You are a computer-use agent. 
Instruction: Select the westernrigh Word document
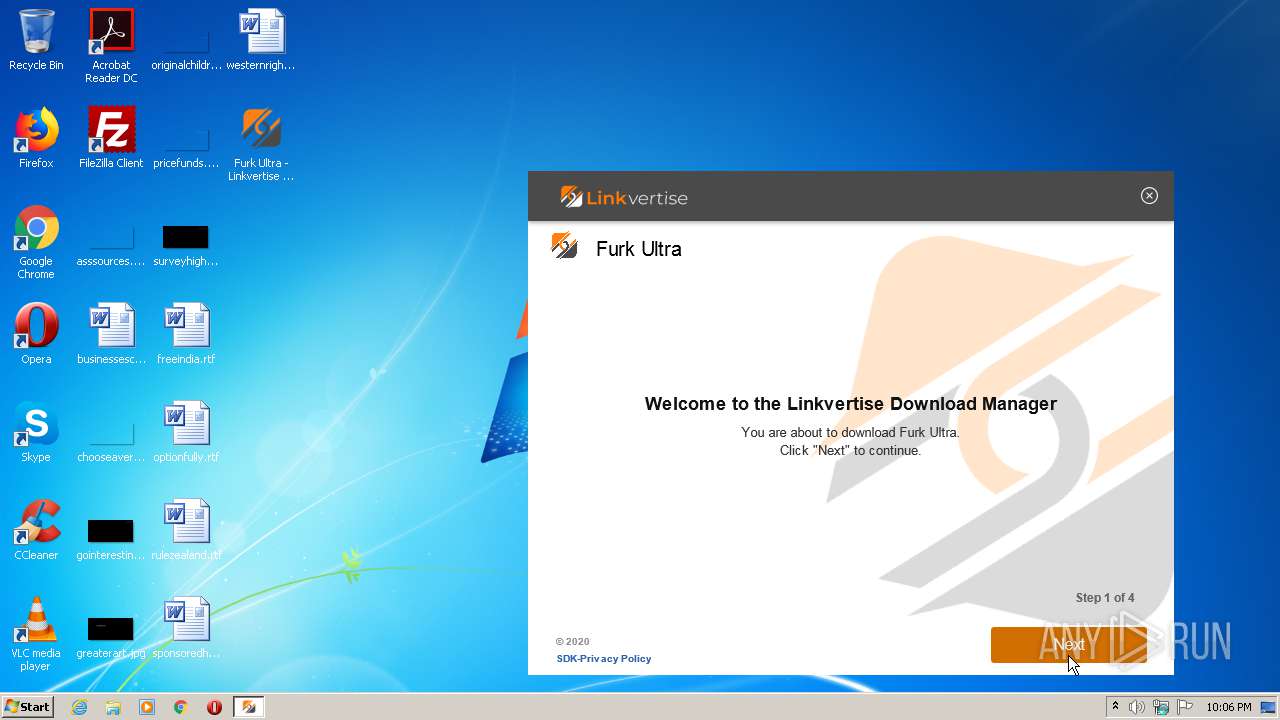click(x=261, y=40)
